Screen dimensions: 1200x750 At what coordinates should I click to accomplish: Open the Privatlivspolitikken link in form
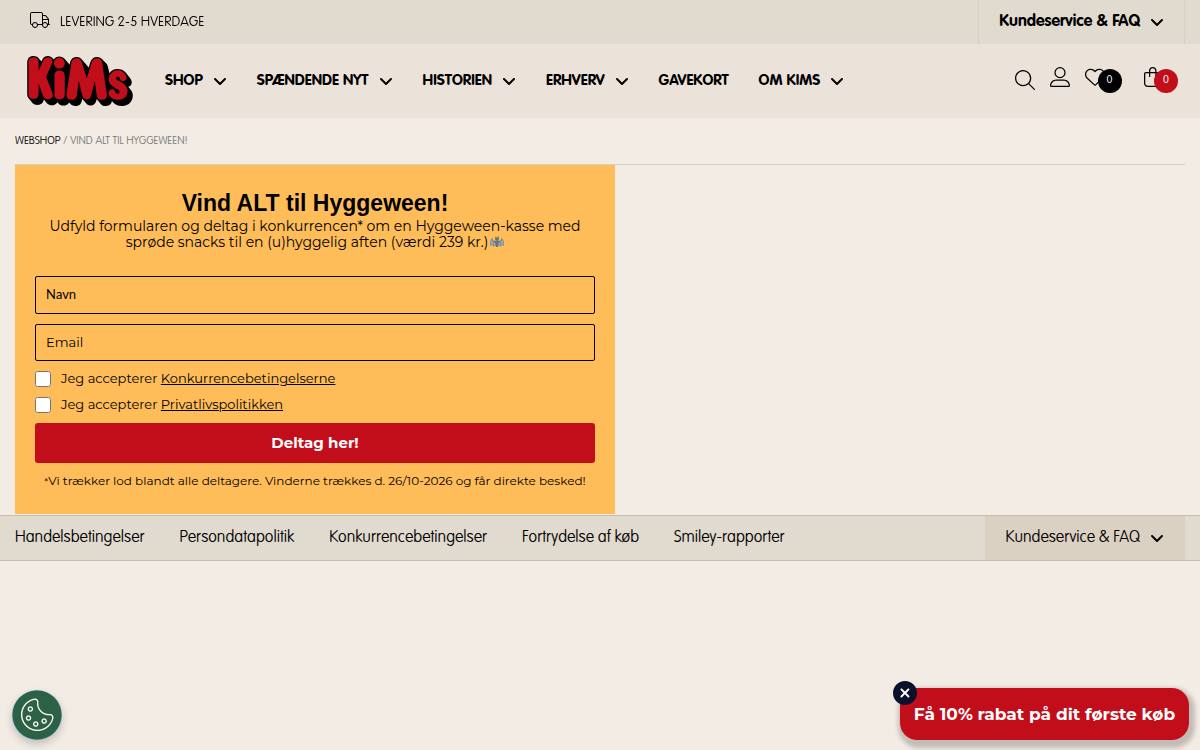pyautogui.click(x=222, y=405)
